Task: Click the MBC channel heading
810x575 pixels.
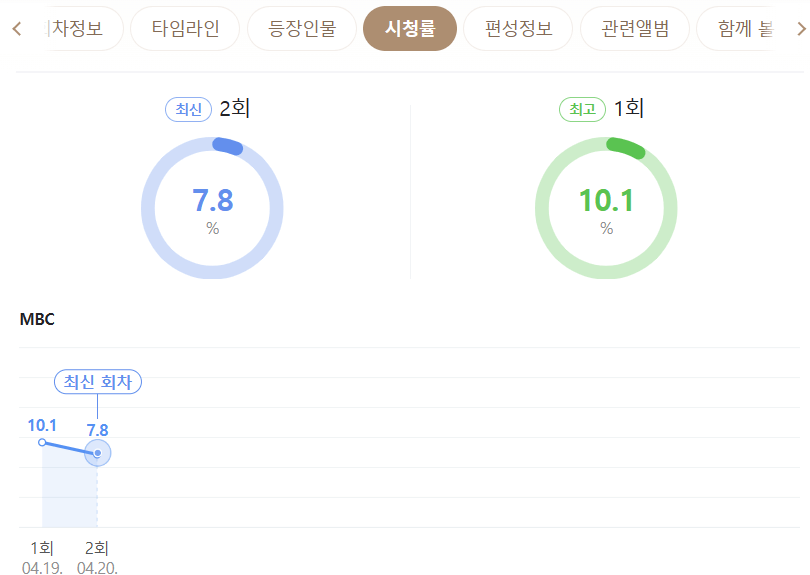Action: coord(37,319)
